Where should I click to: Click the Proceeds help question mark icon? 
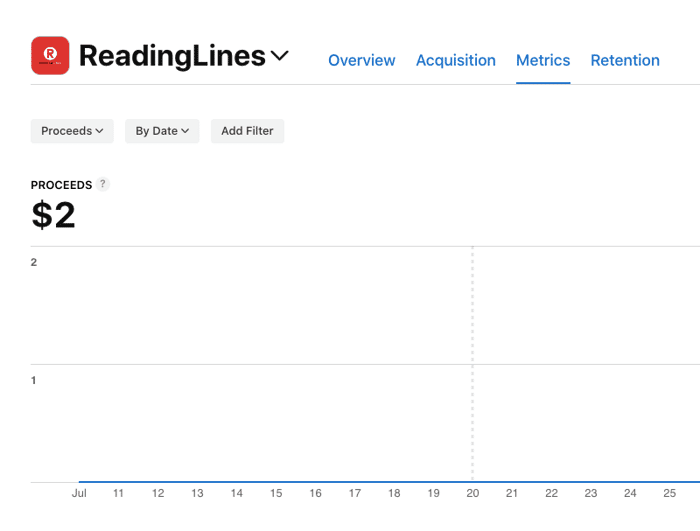click(x=103, y=184)
